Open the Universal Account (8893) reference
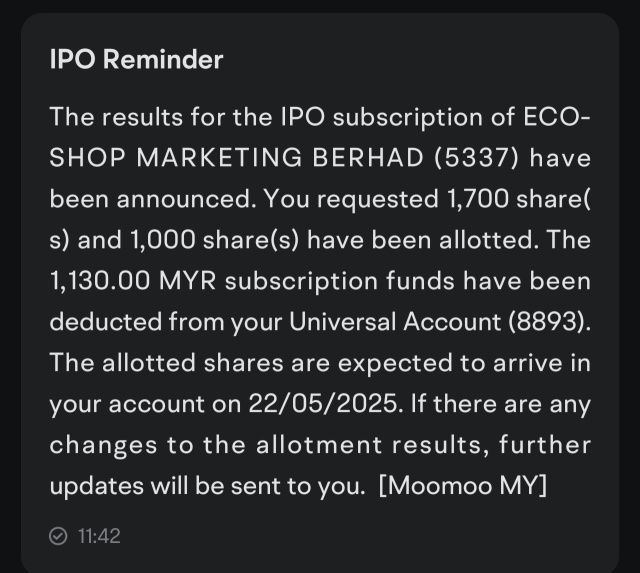This screenshot has width=640, height=573. pos(440,322)
